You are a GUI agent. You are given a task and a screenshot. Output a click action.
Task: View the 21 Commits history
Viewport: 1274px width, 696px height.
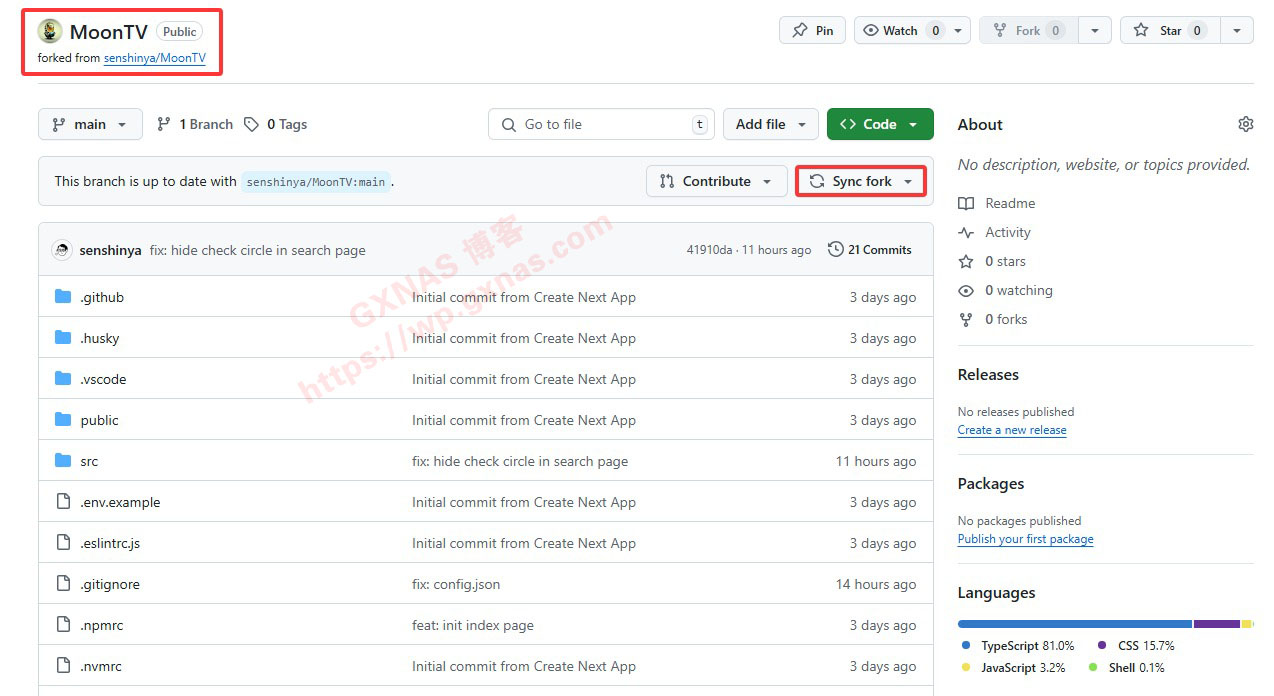(870, 250)
